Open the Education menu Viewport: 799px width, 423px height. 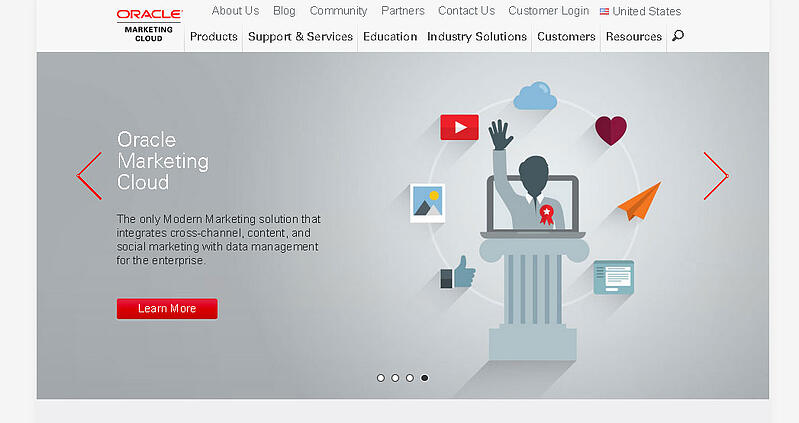pos(390,37)
